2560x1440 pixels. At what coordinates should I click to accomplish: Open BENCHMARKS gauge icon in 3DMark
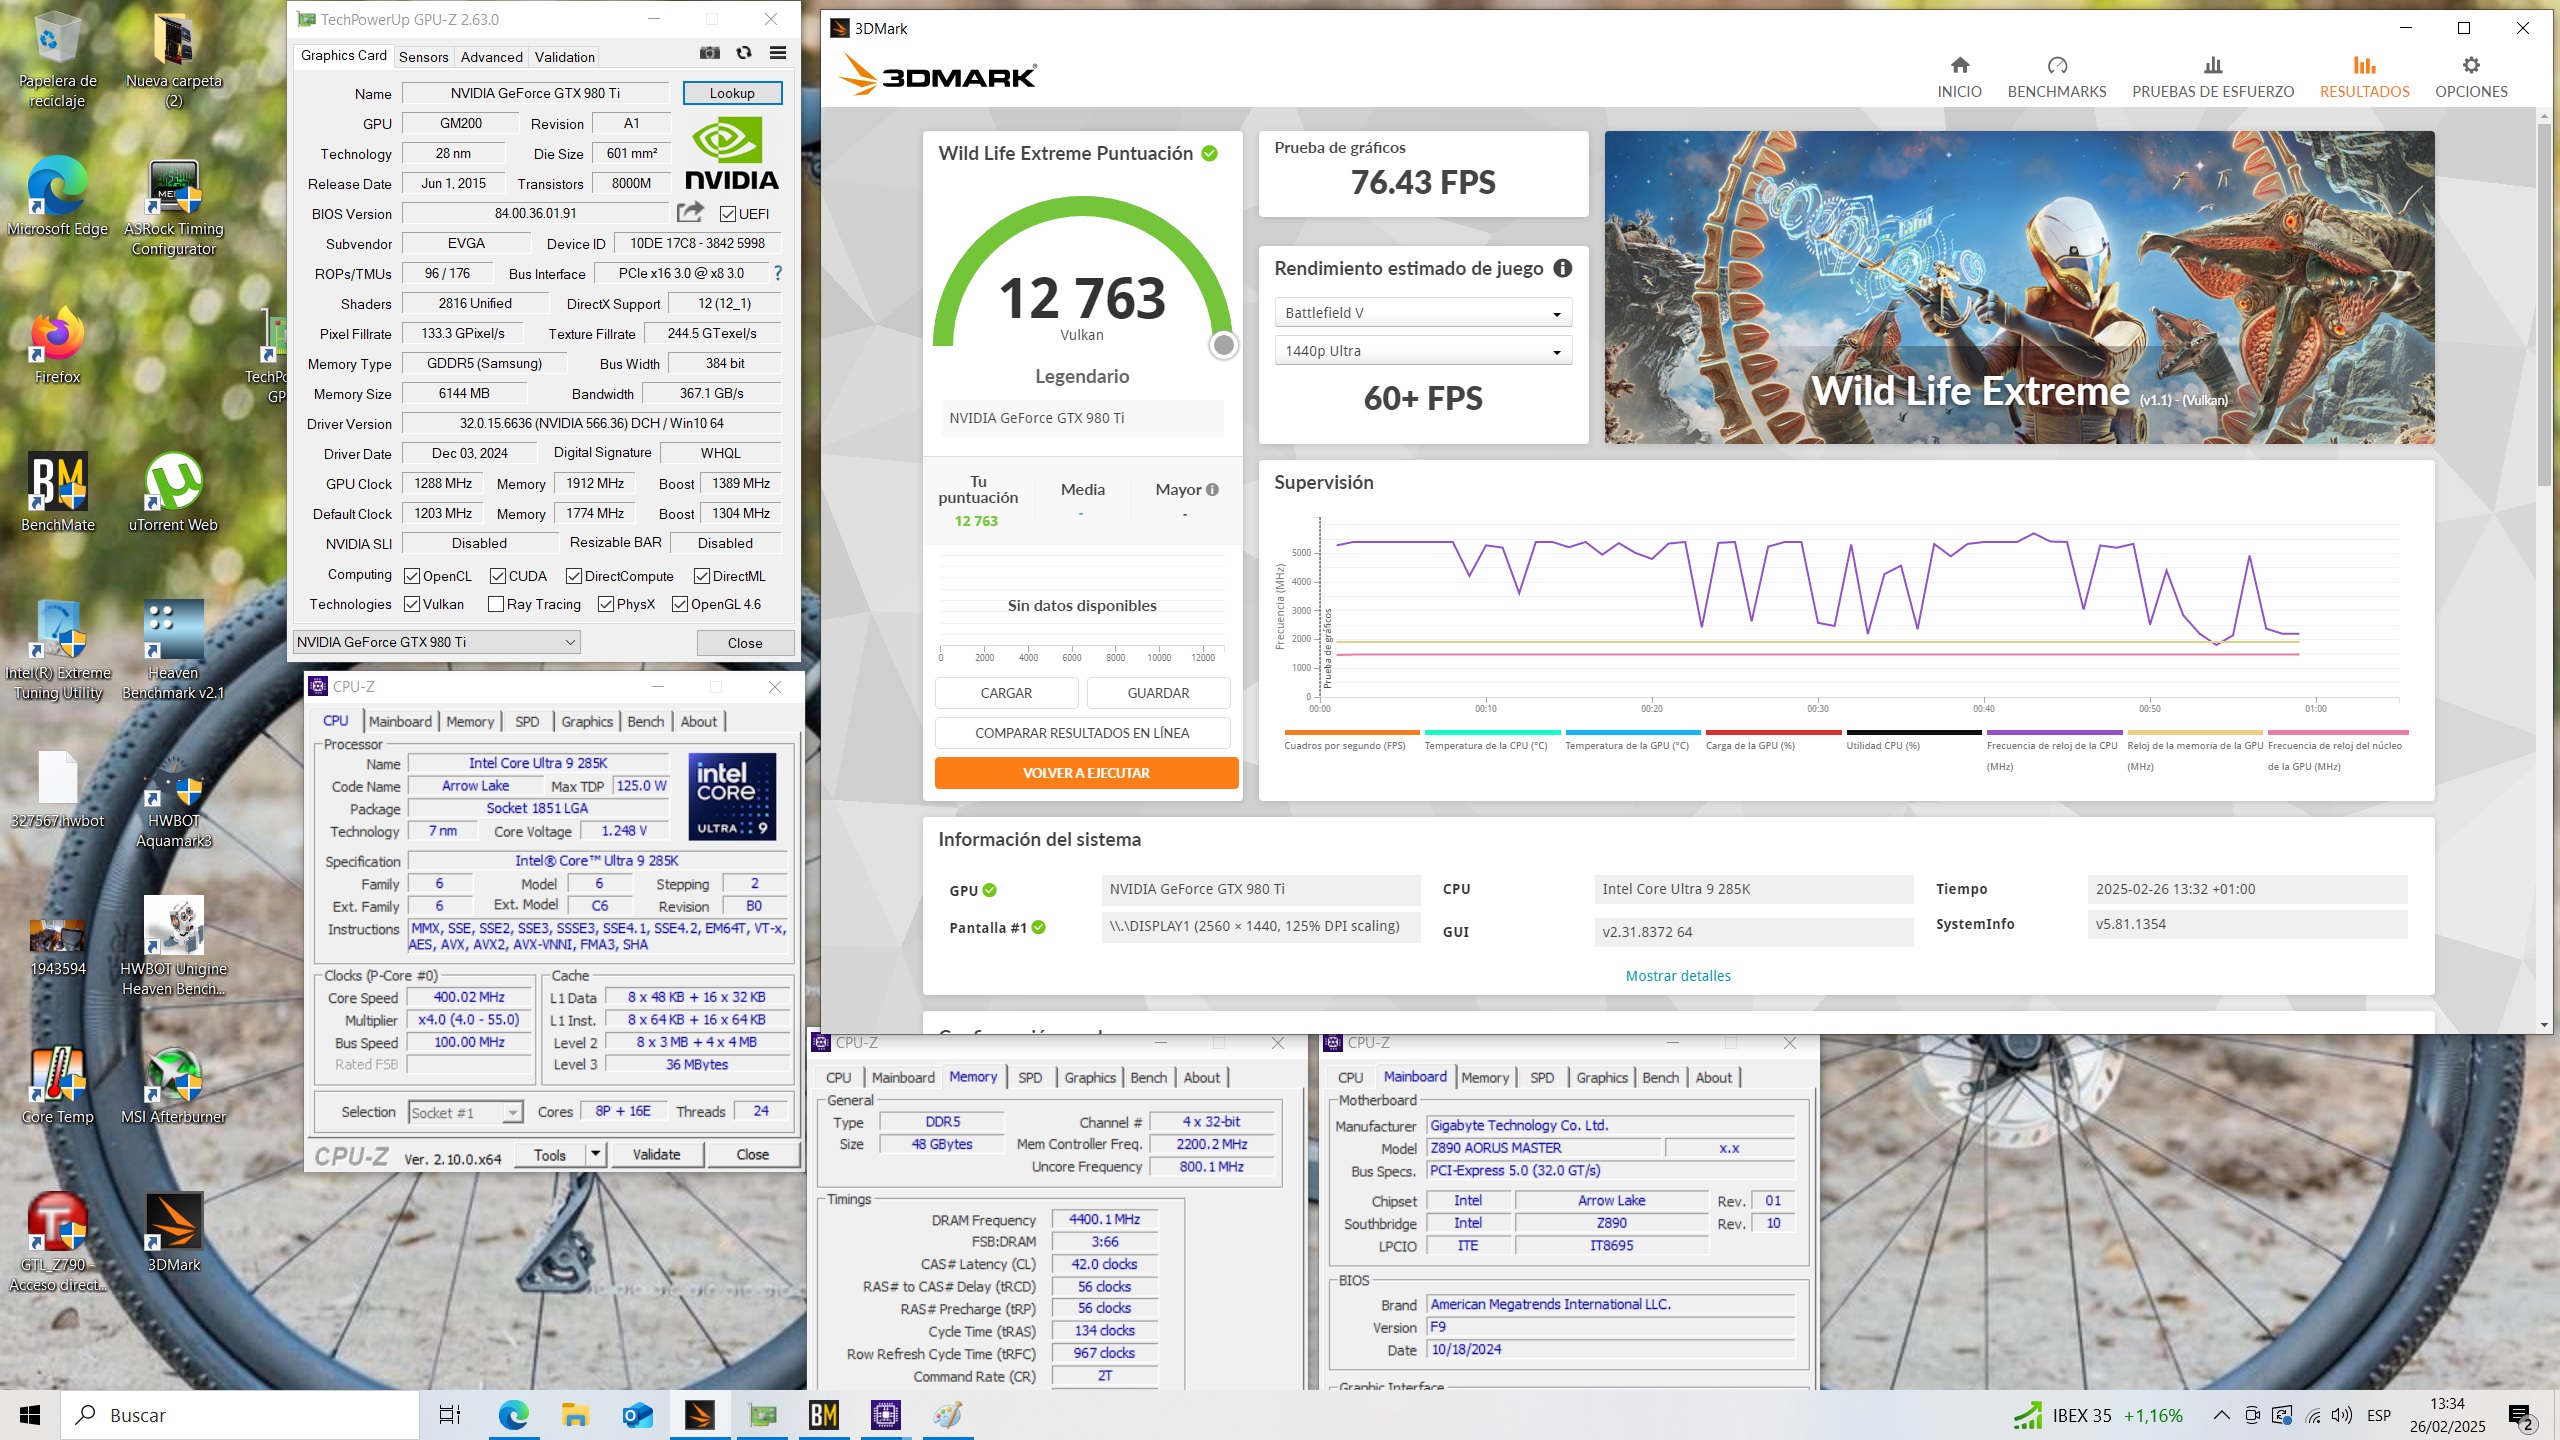[2057, 66]
